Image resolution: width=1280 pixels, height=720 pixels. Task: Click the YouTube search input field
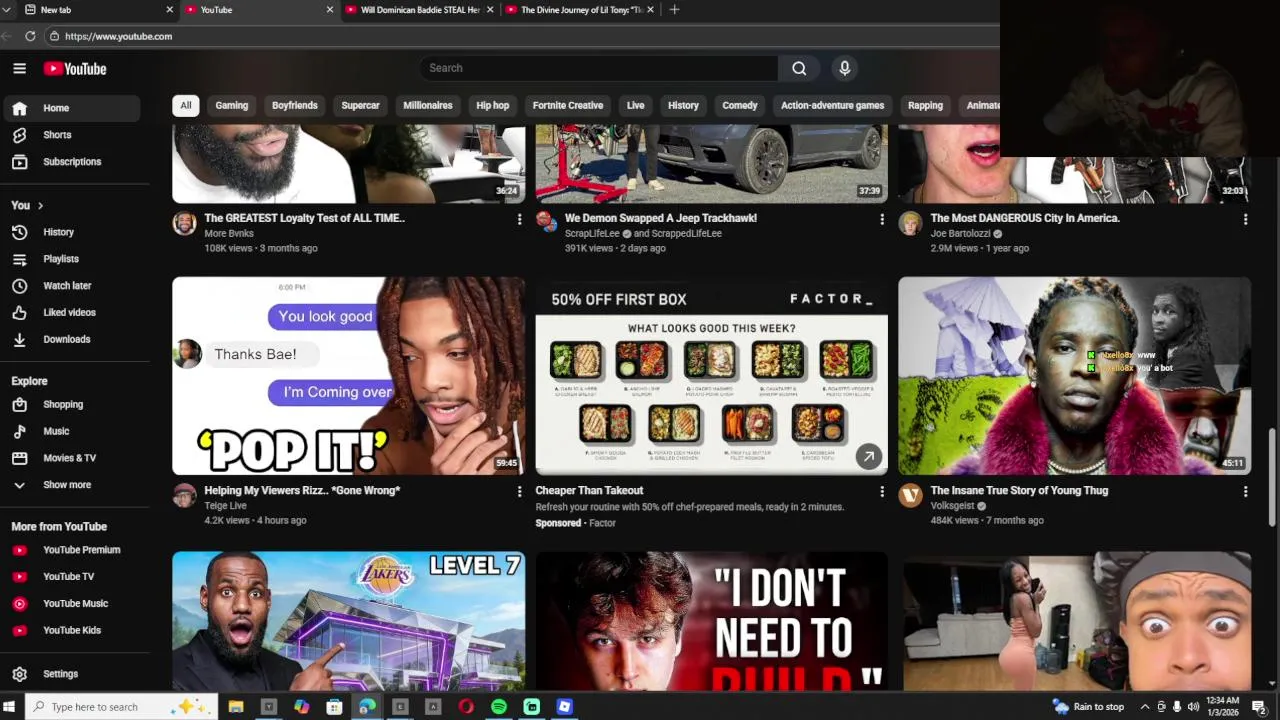tap(600, 68)
